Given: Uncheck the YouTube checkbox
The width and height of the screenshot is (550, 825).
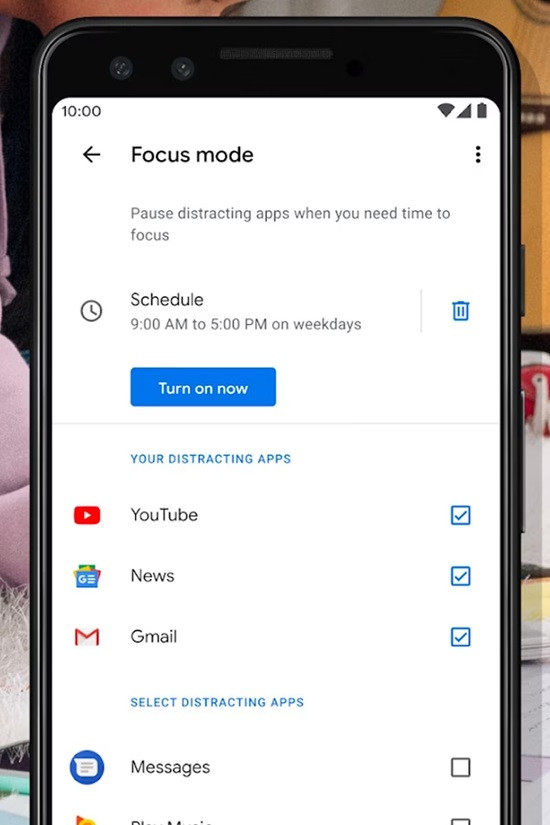Looking at the screenshot, I should click(x=461, y=515).
